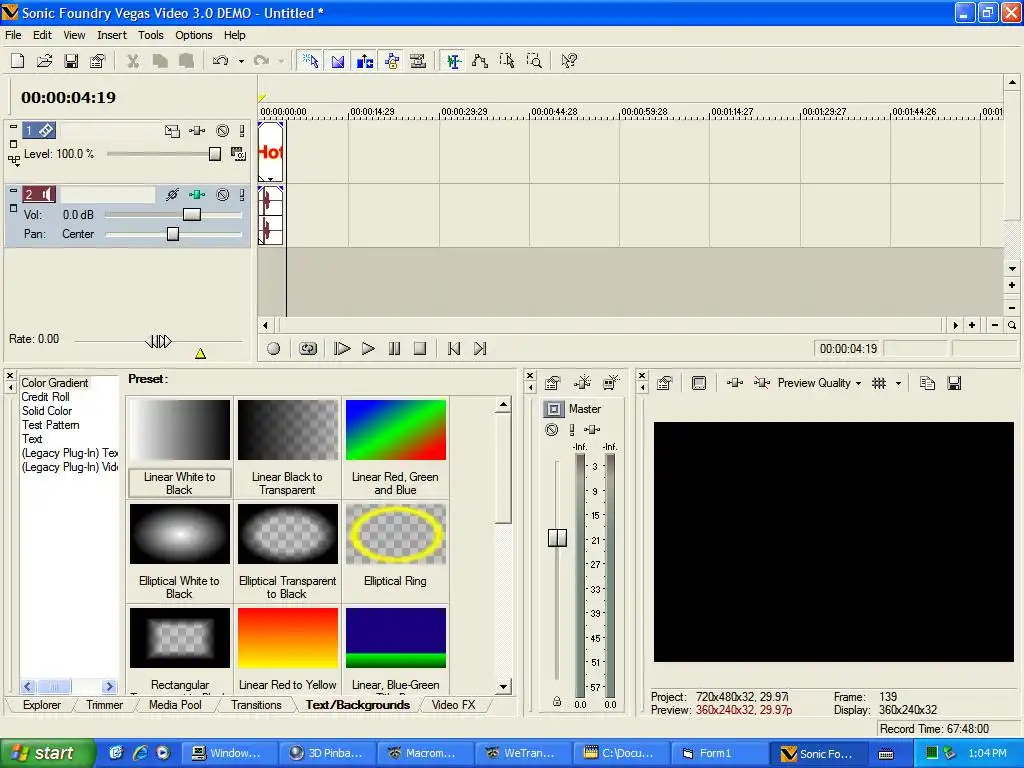Open track 1 Track FX icon

point(197,131)
